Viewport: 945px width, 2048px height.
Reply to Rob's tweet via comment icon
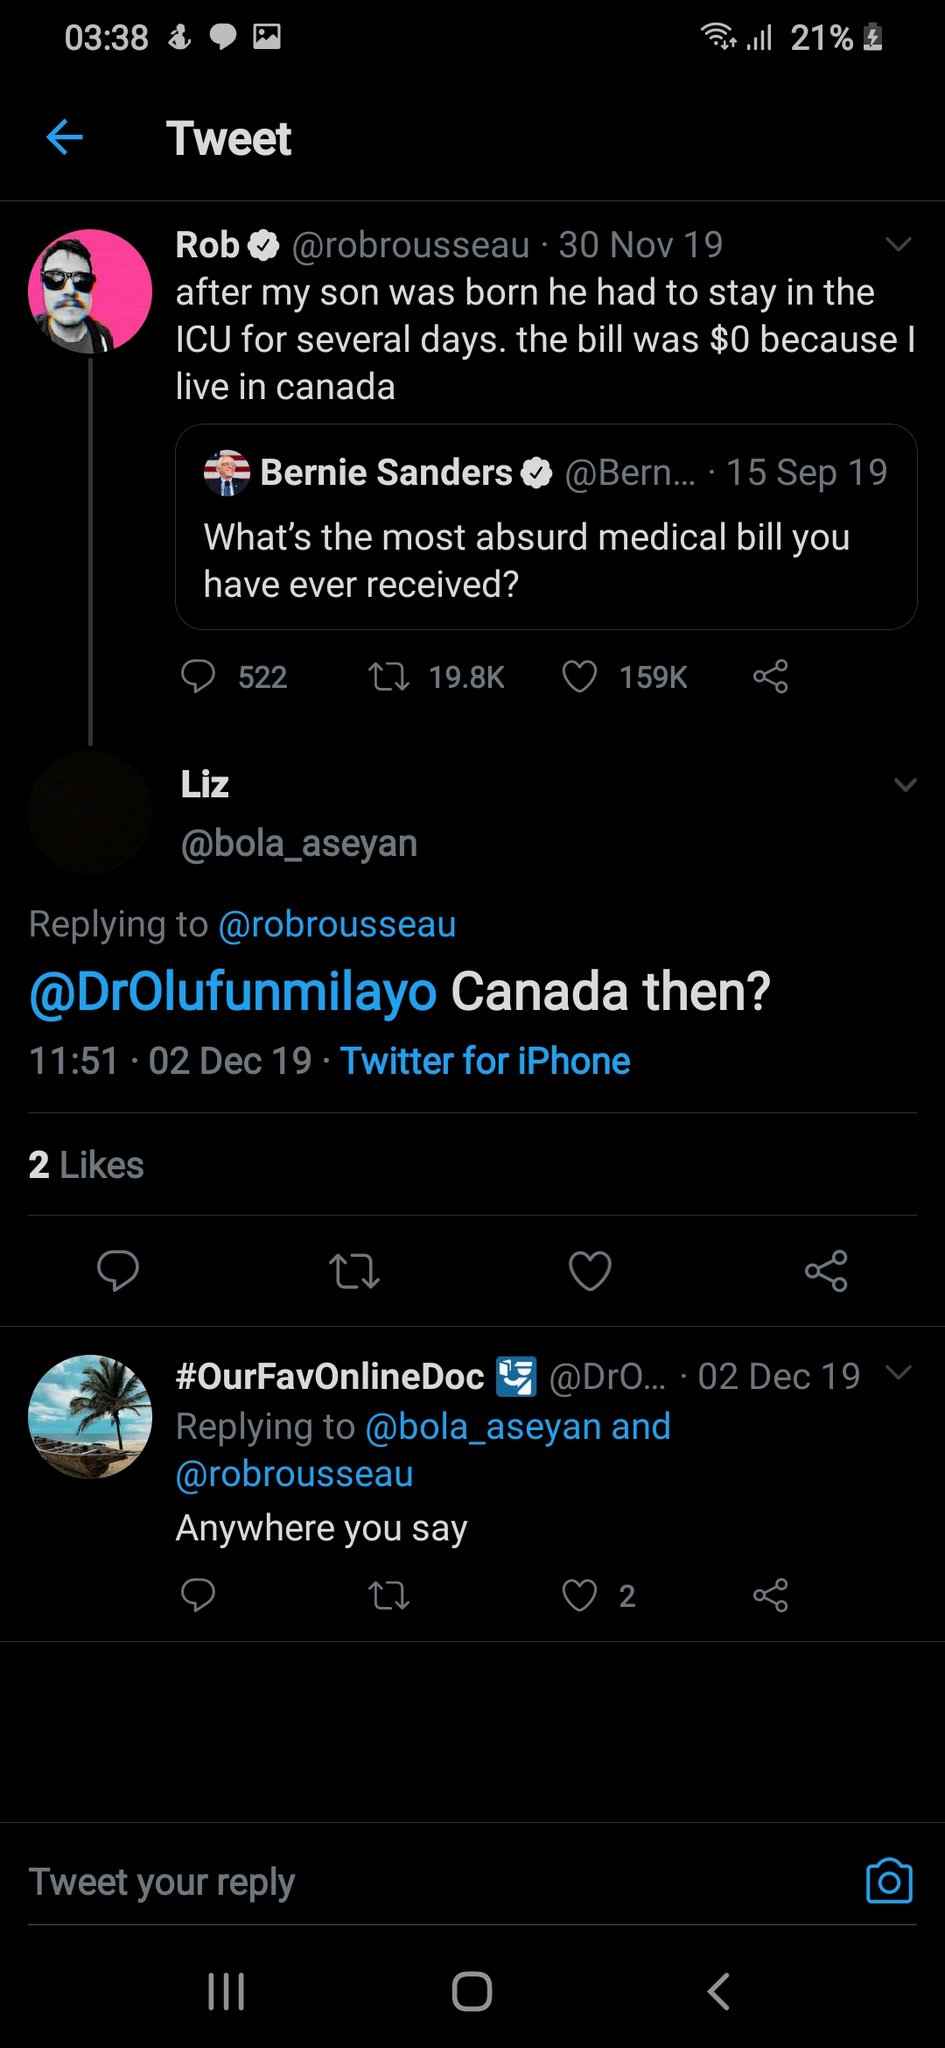point(198,677)
